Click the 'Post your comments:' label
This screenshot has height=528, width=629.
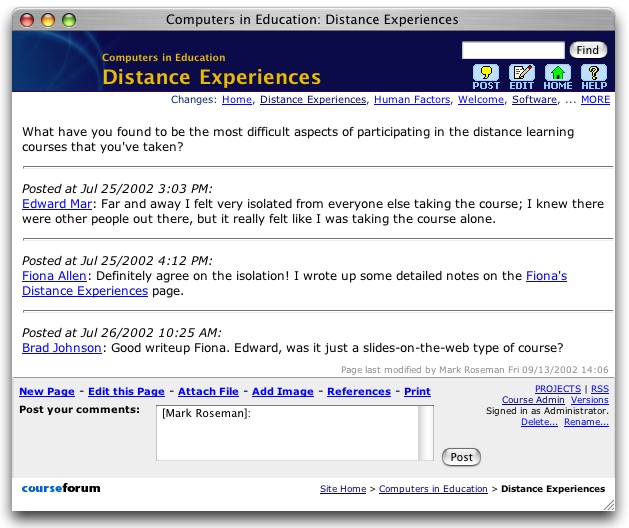coord(79,410)
